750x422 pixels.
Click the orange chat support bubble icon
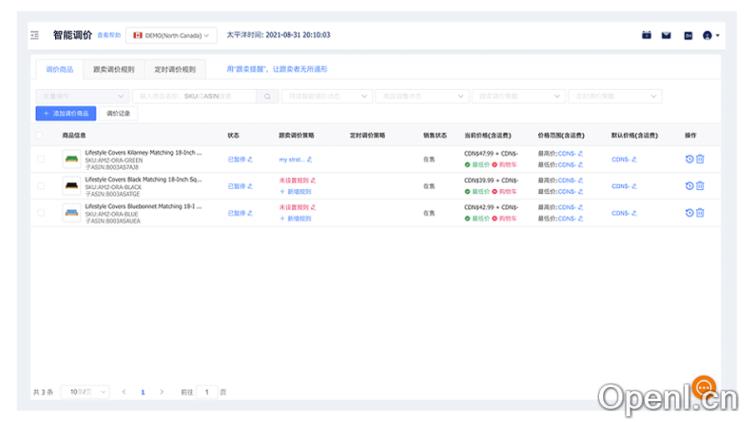pos(704,387)
